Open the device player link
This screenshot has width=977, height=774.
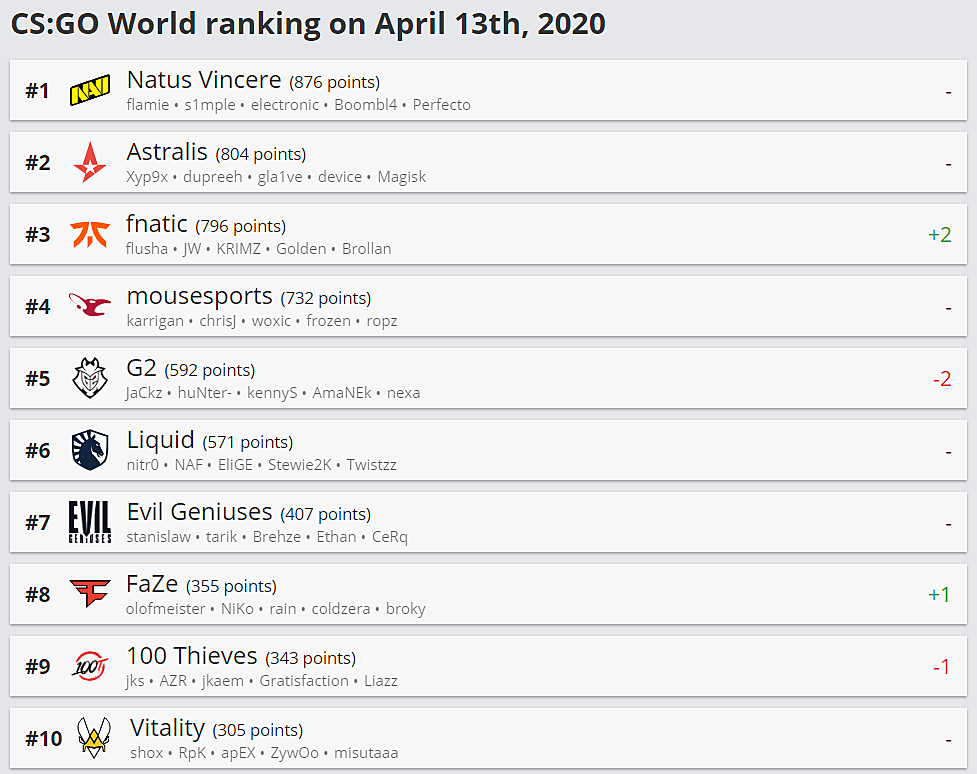tap(340, 177)
